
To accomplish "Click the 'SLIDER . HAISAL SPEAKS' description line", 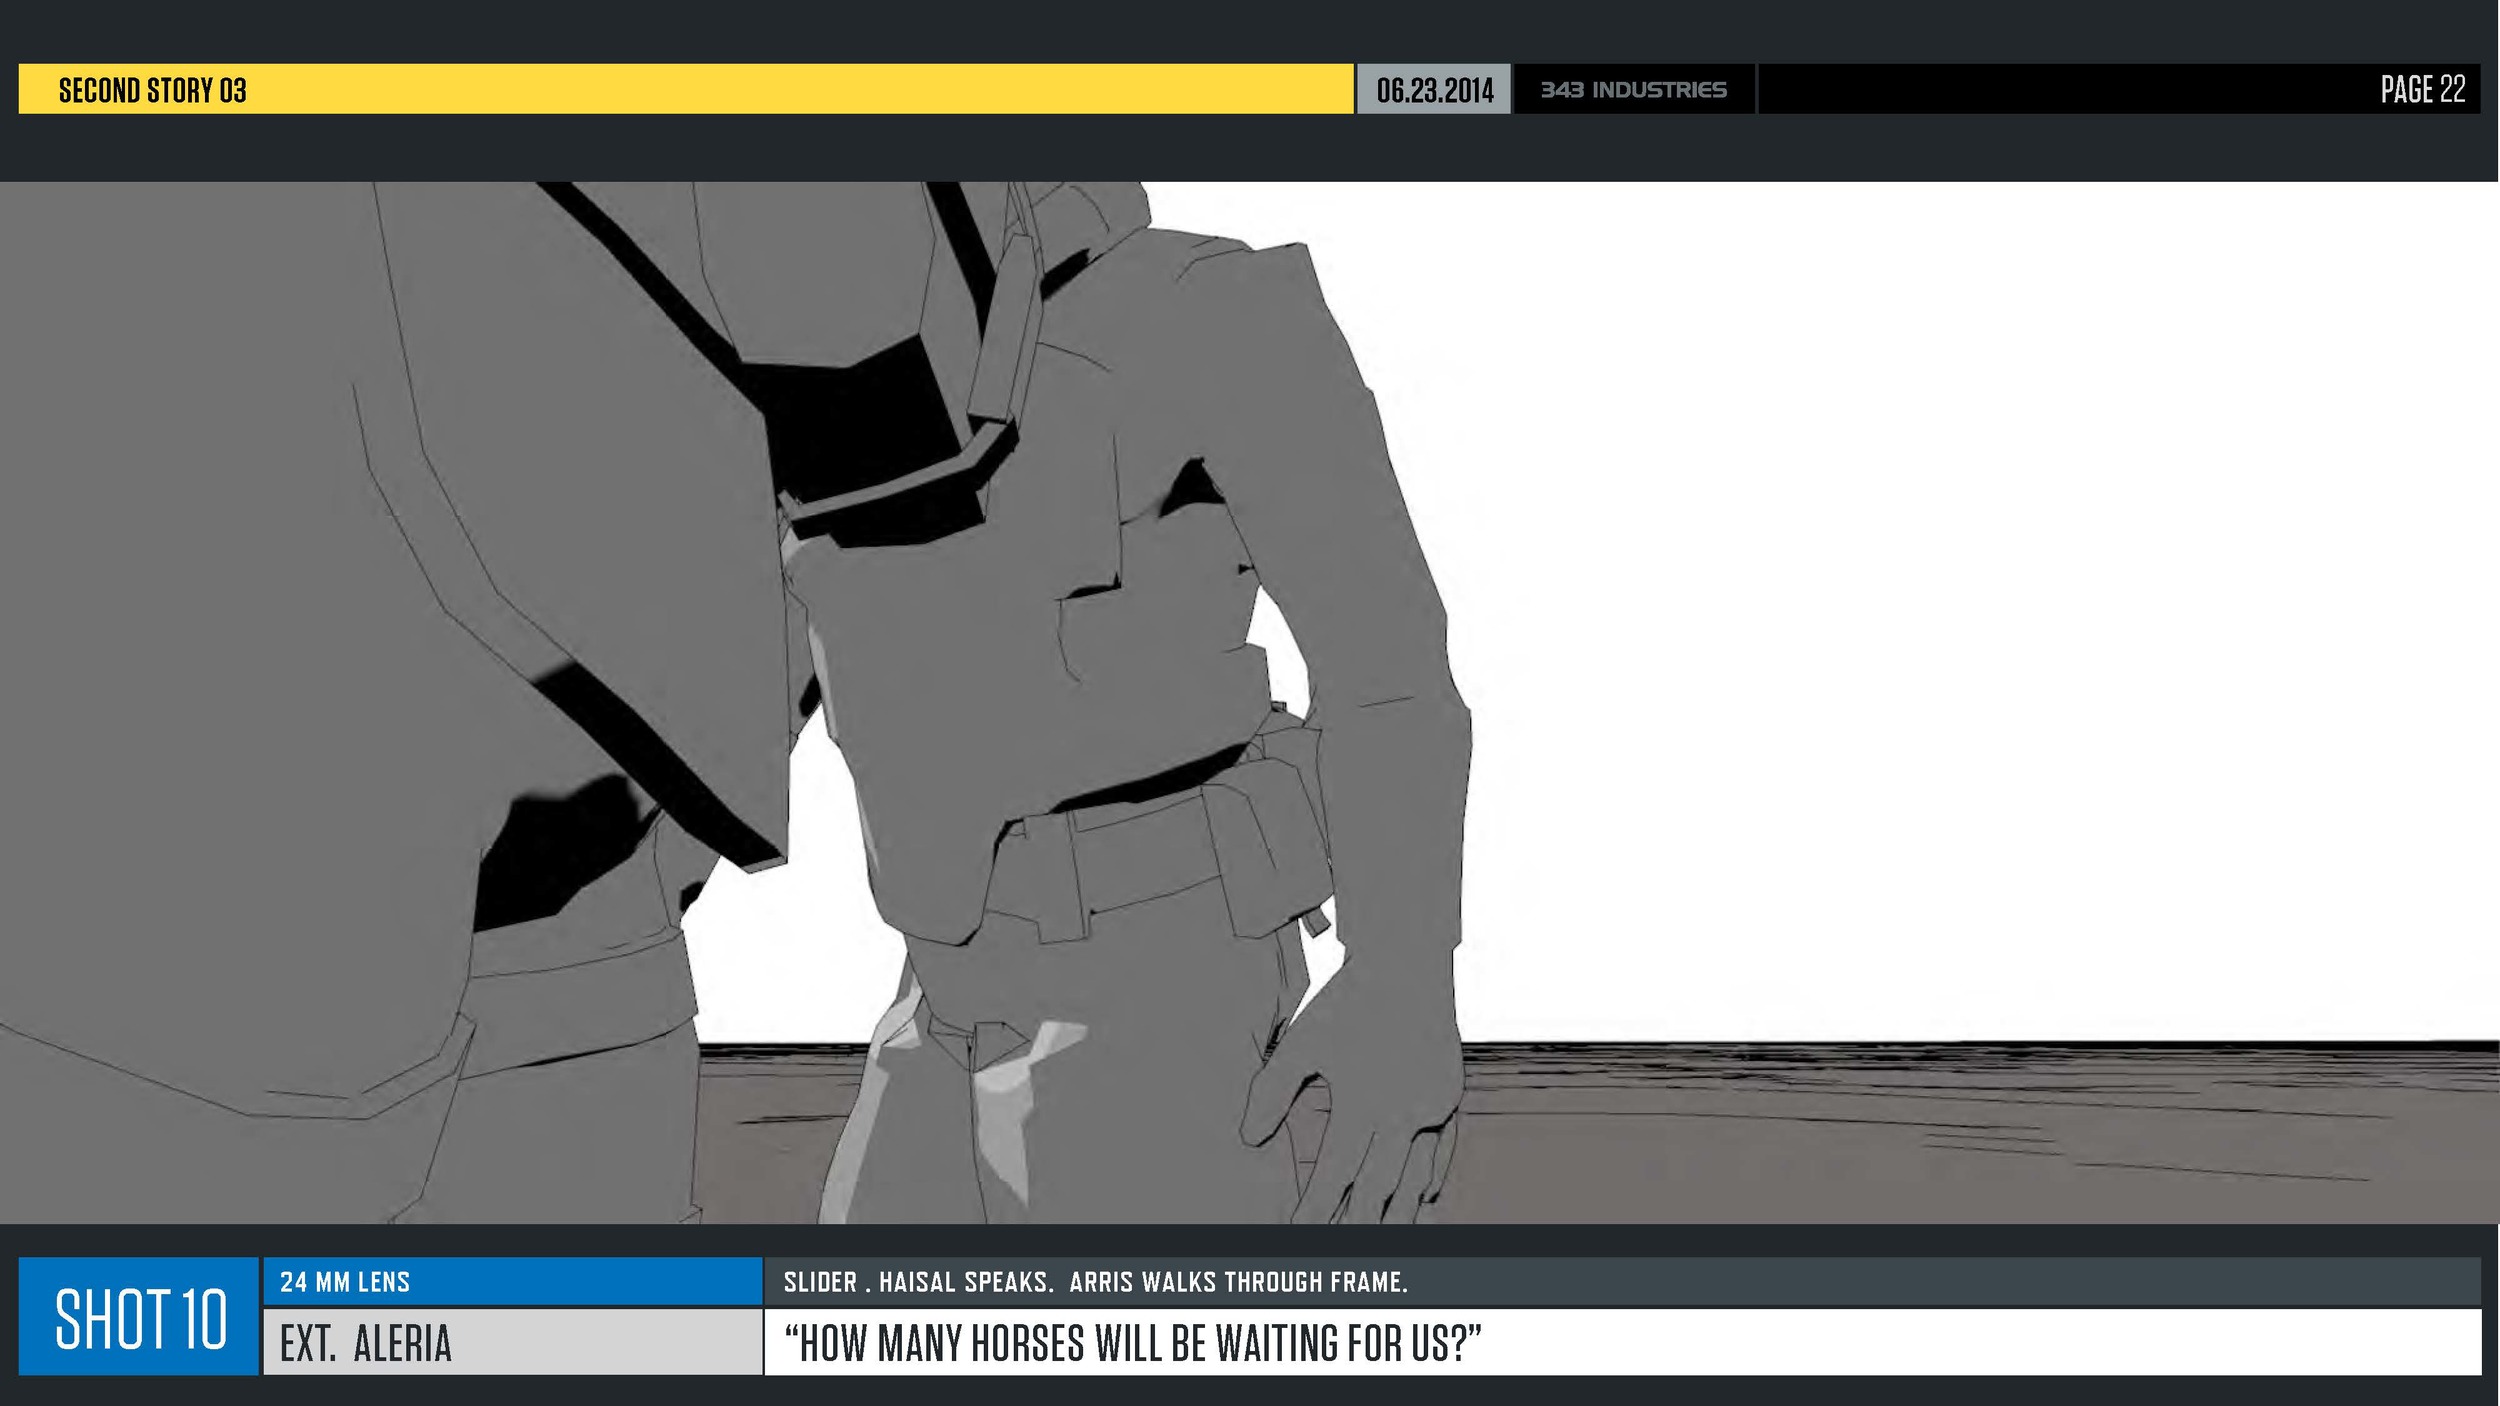I will (1095, 1282).
